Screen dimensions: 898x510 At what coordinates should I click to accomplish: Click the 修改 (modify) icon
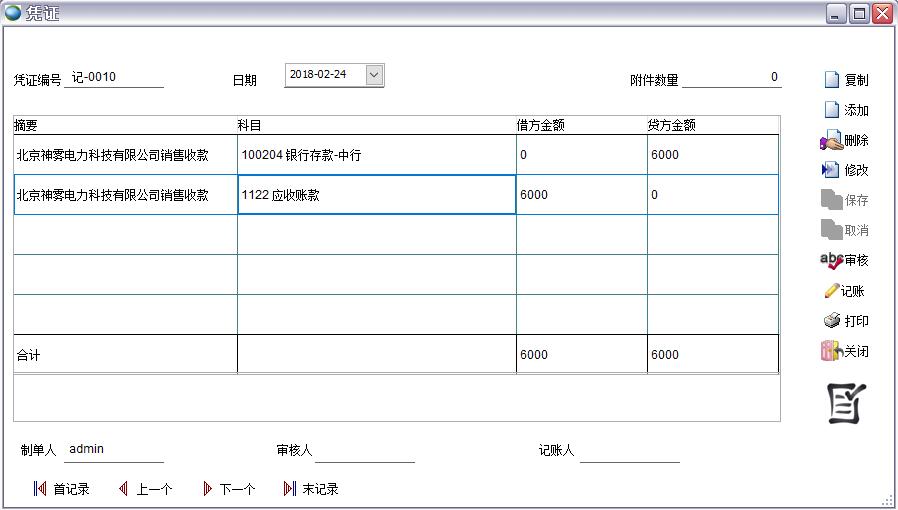830,170
